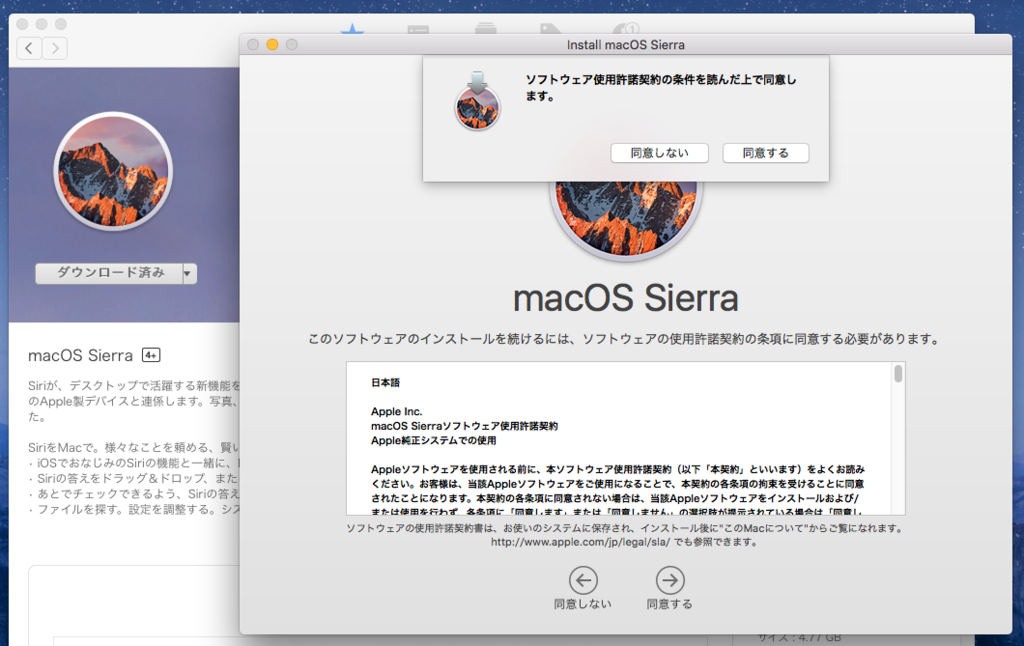Click the Apple Inc. line in the license
Viewport: 1024px width, 646px height.
(x=396, y=412)
